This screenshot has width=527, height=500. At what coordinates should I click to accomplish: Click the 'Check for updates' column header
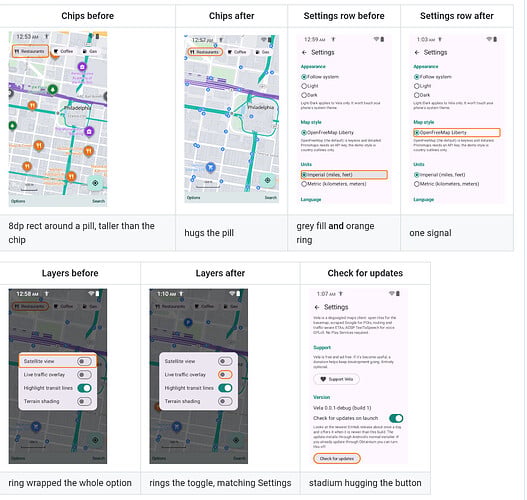pyautogui.click(x=365, y=273)
